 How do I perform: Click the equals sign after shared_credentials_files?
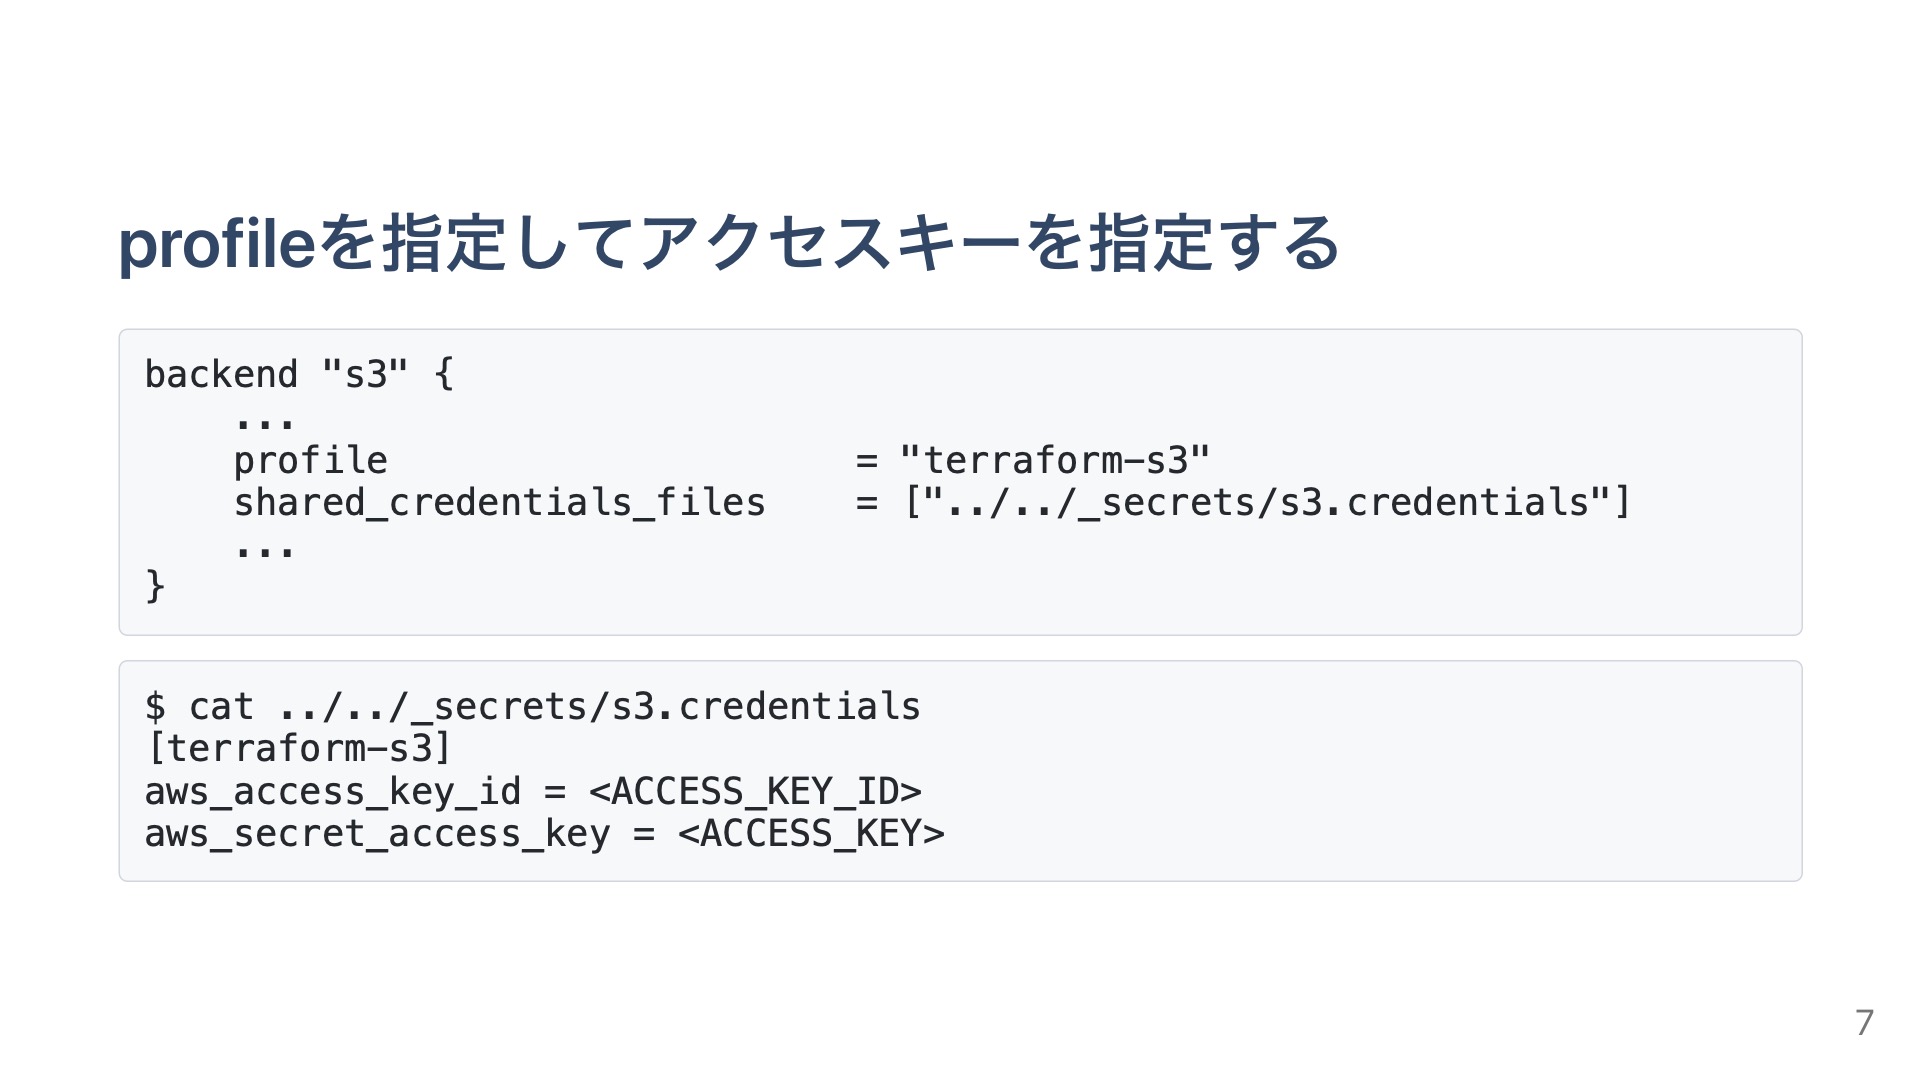(x=866, y=503)
